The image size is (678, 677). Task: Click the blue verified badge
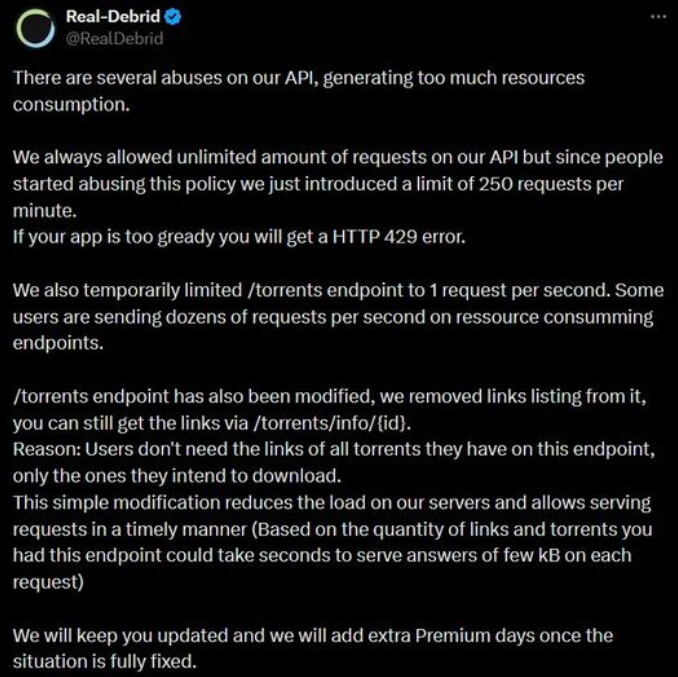173,17
